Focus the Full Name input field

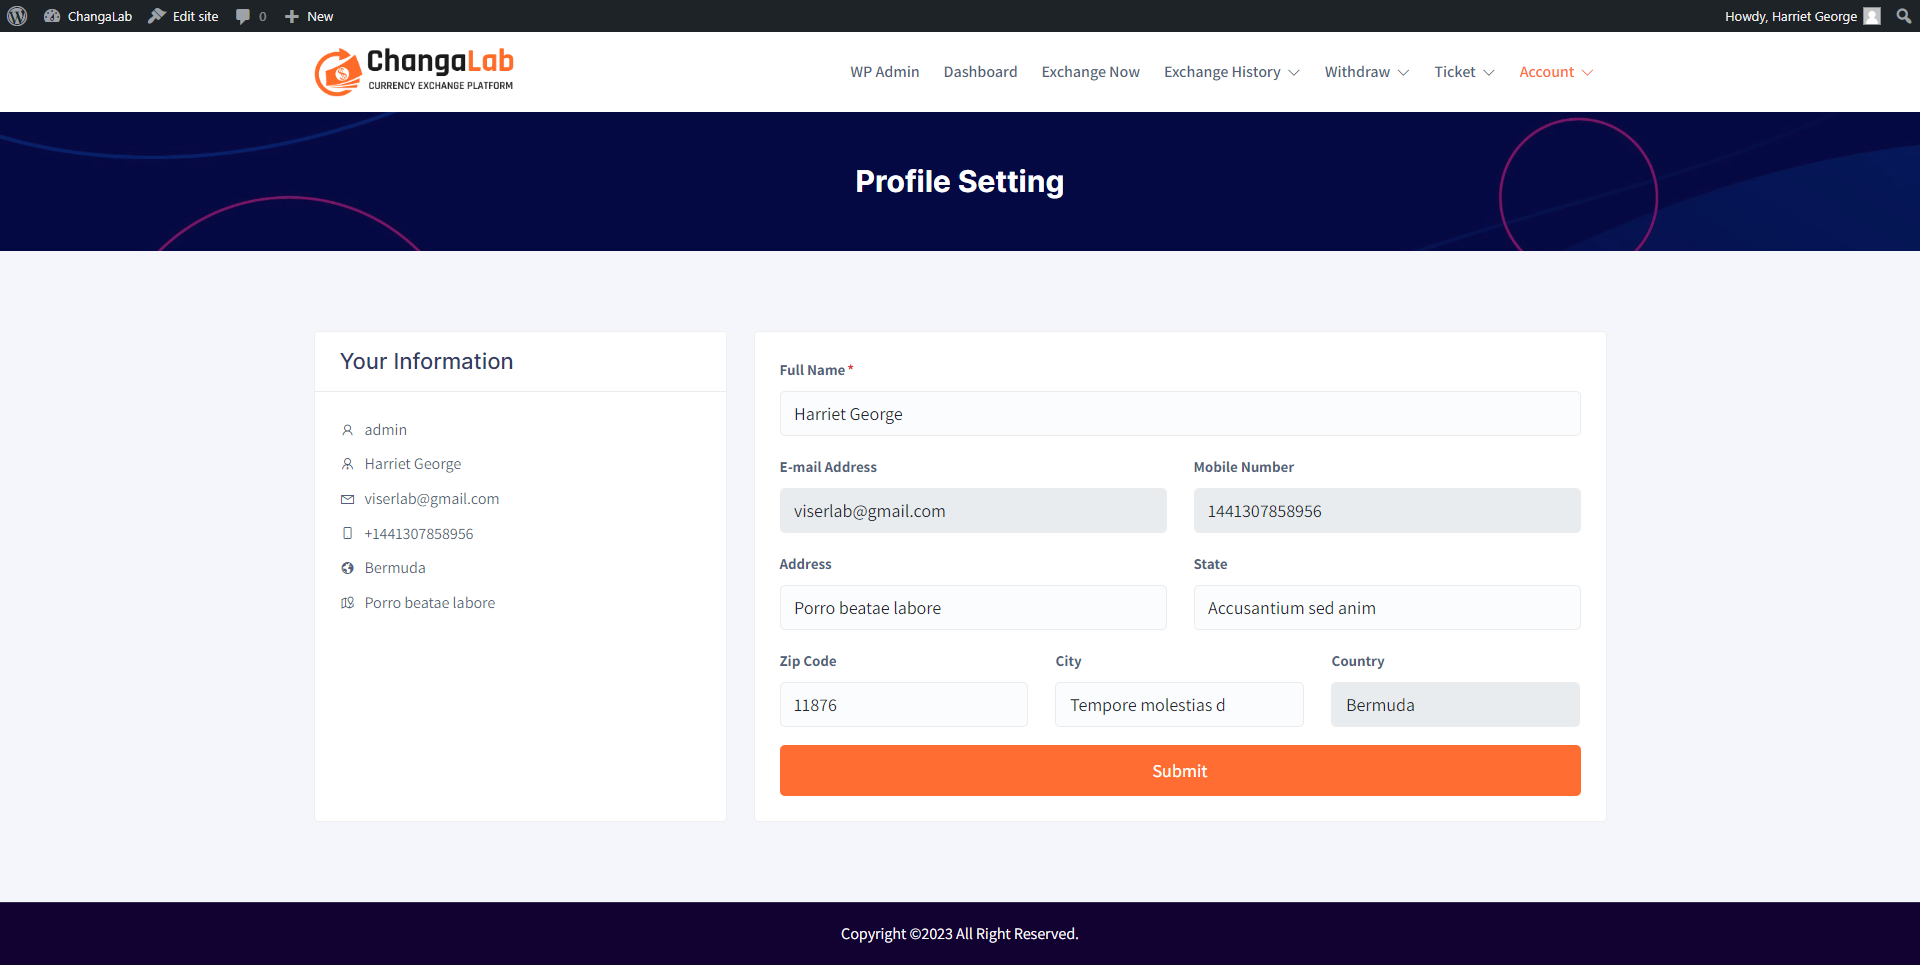[1179, 414]
